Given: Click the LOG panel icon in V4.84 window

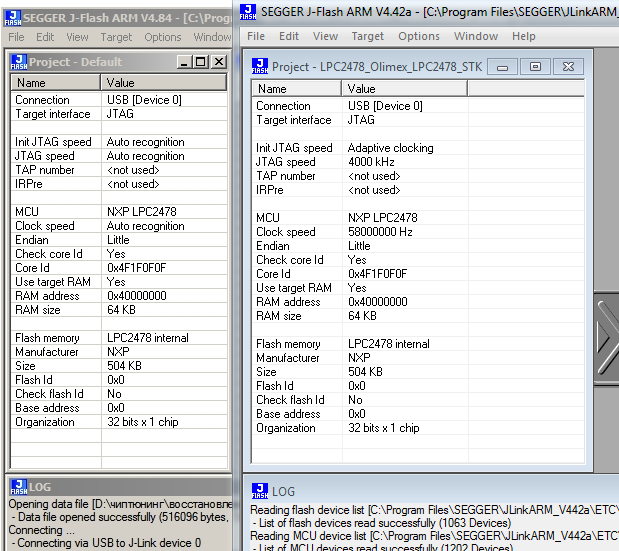Looking at the screenshot, I should tap(18, 487).
